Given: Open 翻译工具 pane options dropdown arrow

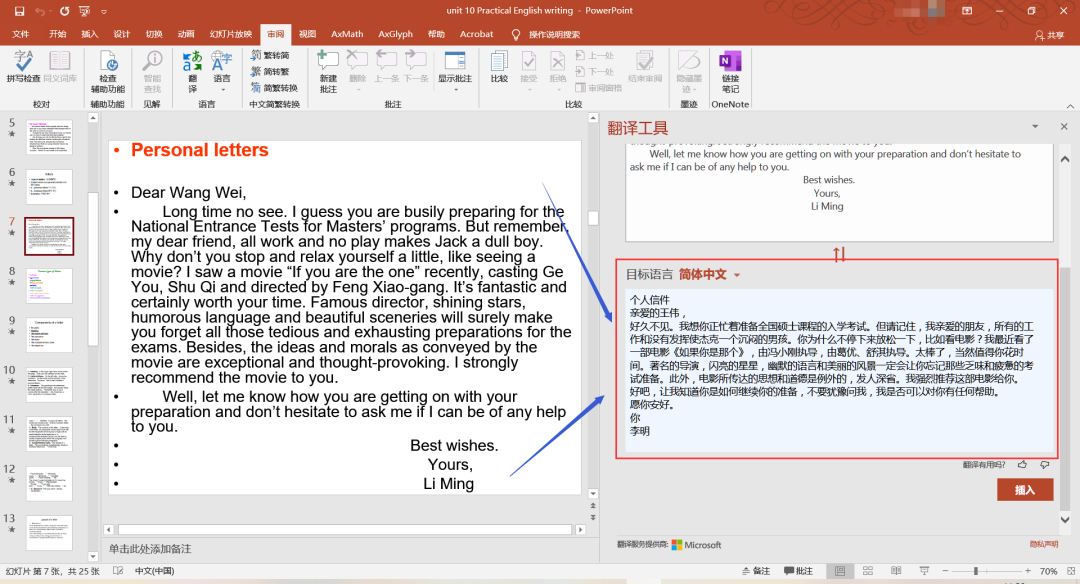Looking at the screenshot, I should tap(1035, 127).
